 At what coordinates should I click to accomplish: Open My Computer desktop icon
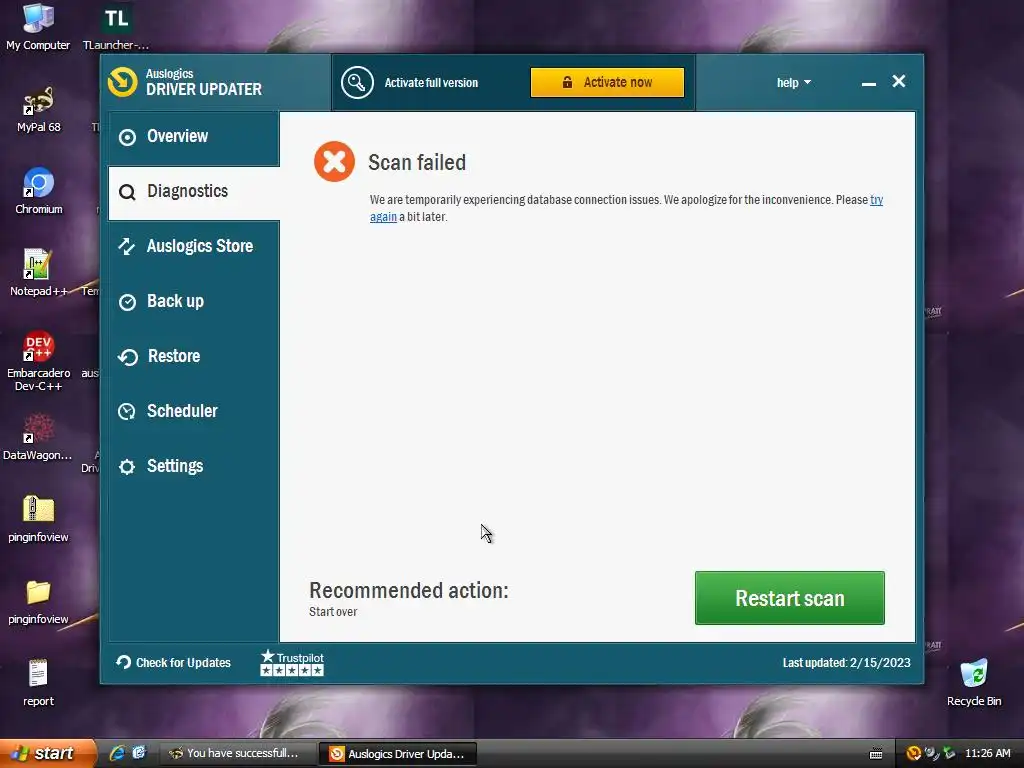coord(38,27)
